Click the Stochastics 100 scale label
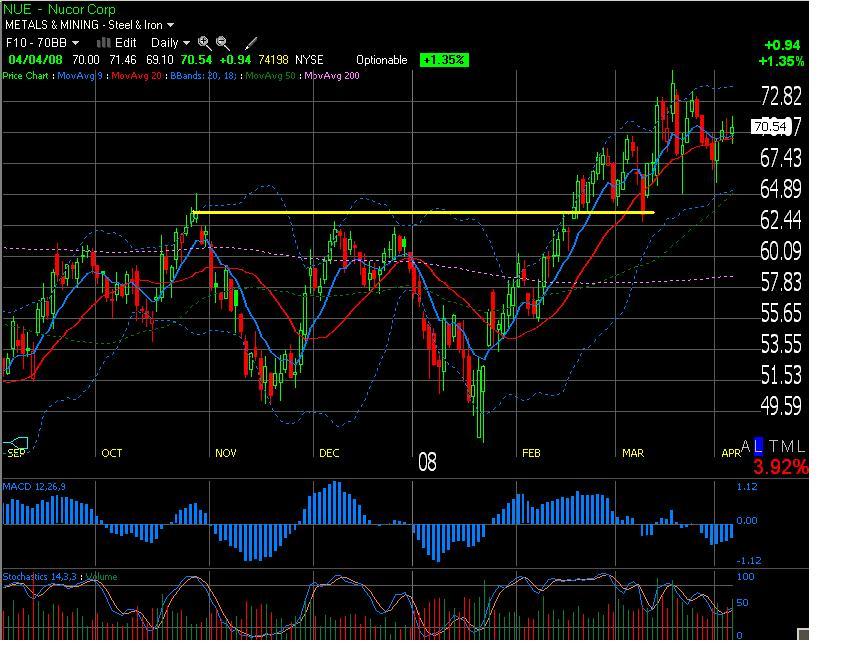 [745, 577]
